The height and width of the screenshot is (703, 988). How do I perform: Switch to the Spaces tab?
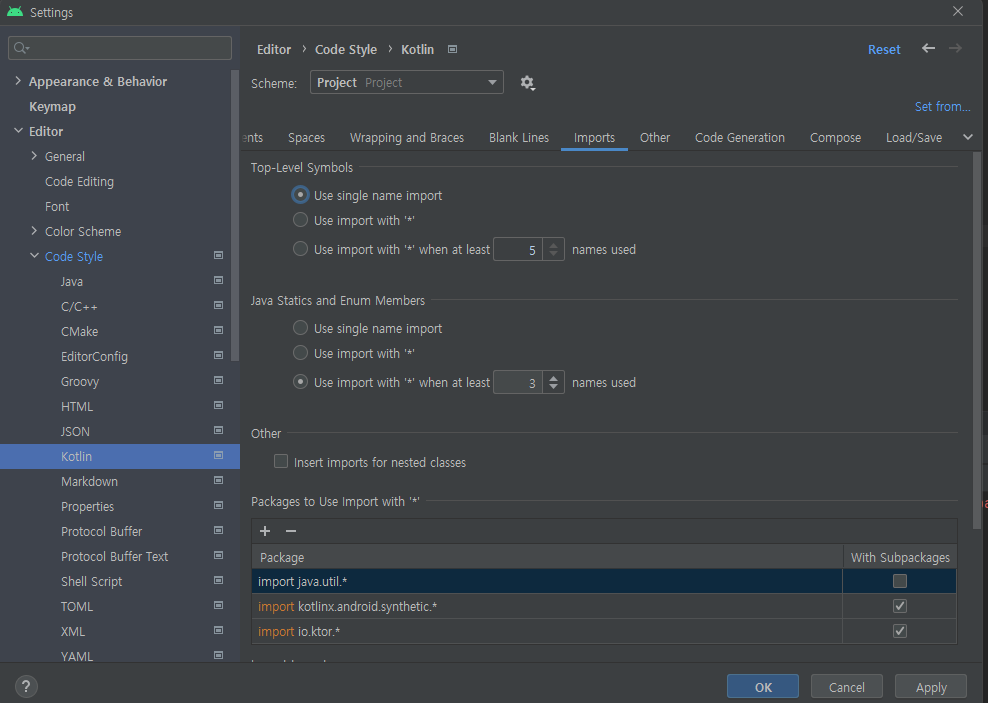tap(306, 137)
